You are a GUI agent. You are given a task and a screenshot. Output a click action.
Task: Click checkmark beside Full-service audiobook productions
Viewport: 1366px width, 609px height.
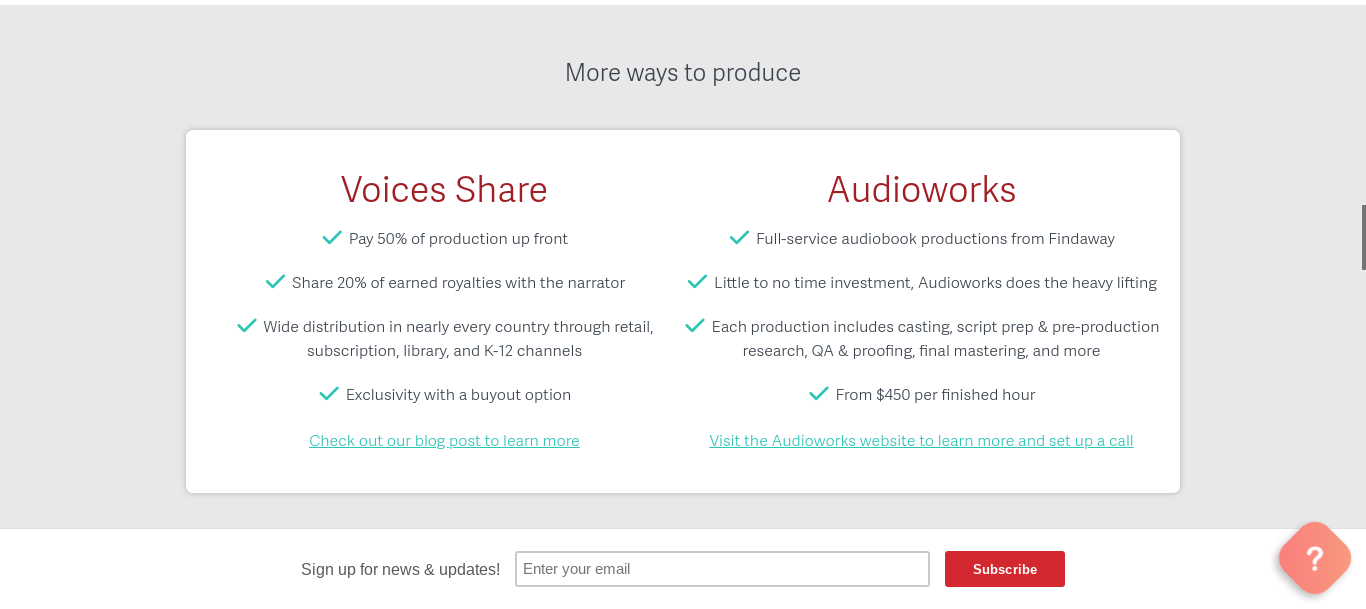pos(739,238)
